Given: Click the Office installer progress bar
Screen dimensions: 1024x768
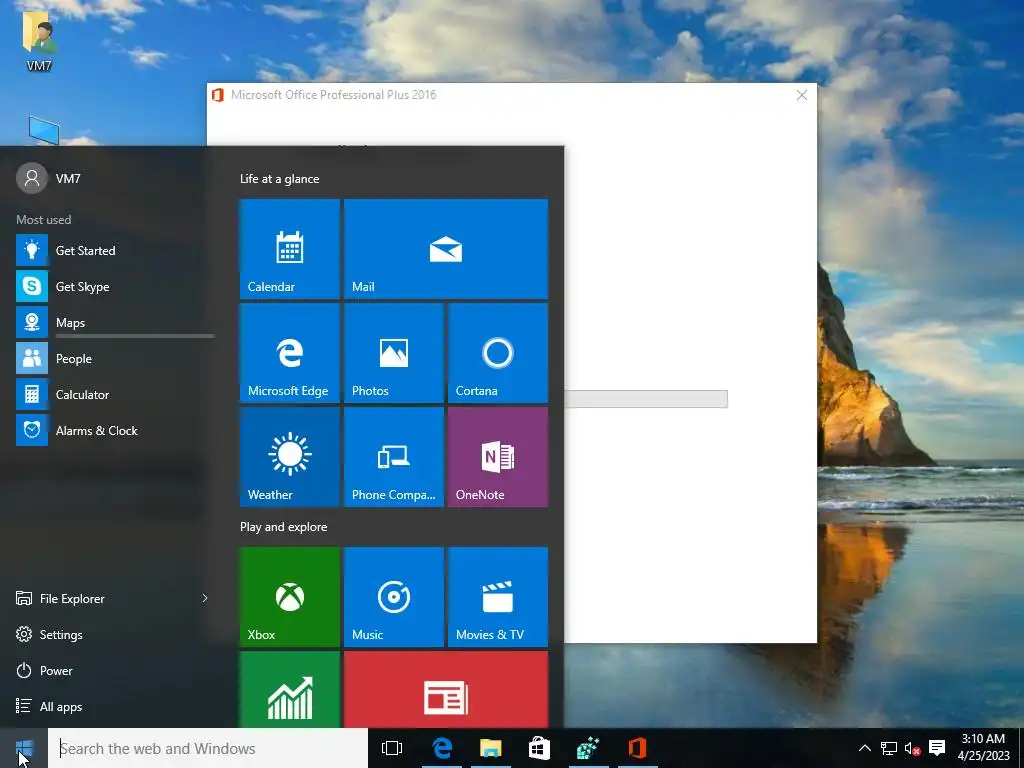Looking at the screenshot, I should [646, 399].
